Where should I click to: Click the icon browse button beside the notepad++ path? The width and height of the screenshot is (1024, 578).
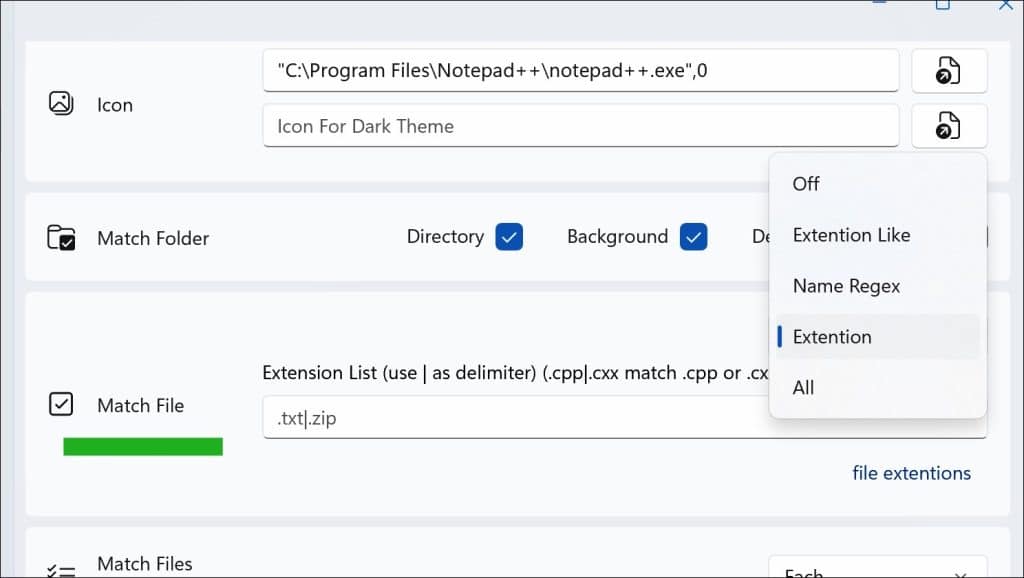(948, 70)
